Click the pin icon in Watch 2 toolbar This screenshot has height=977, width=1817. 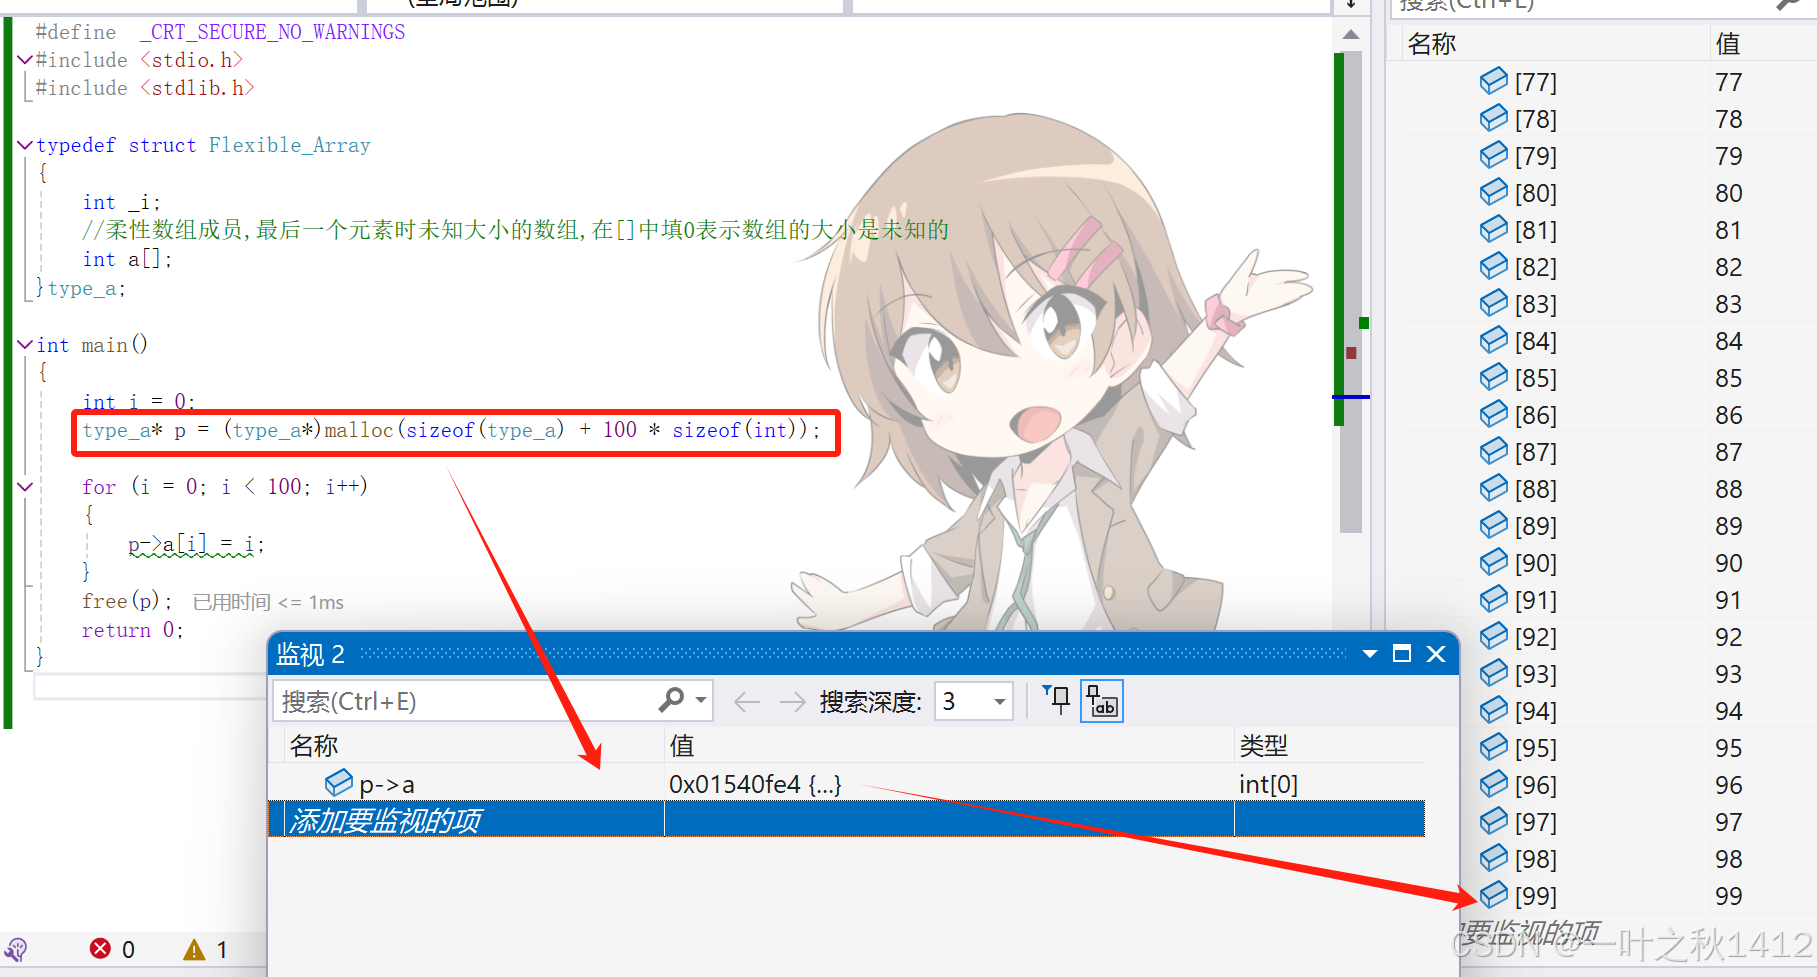1056,700
